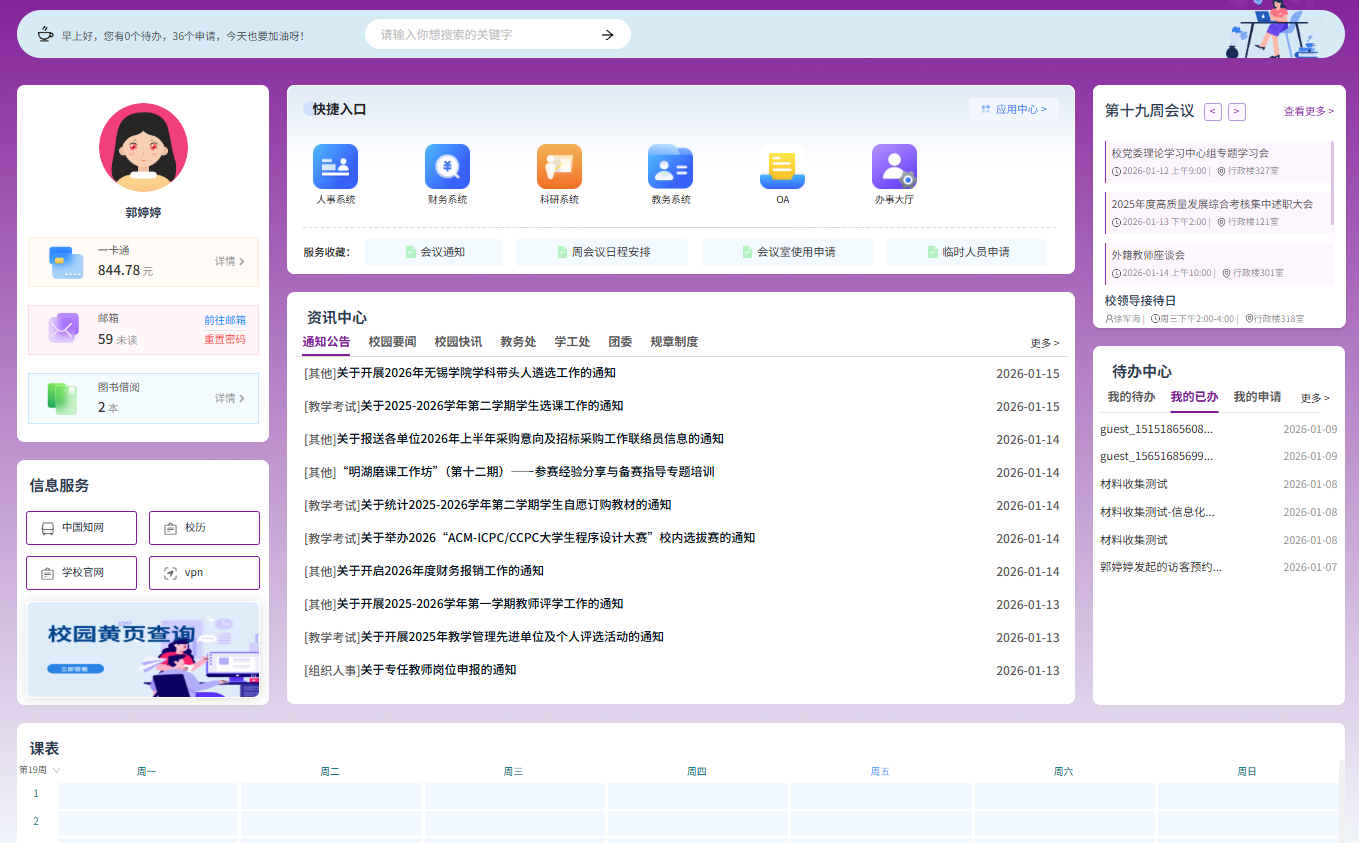Open the 教务系统 icon

coord(670,167)
